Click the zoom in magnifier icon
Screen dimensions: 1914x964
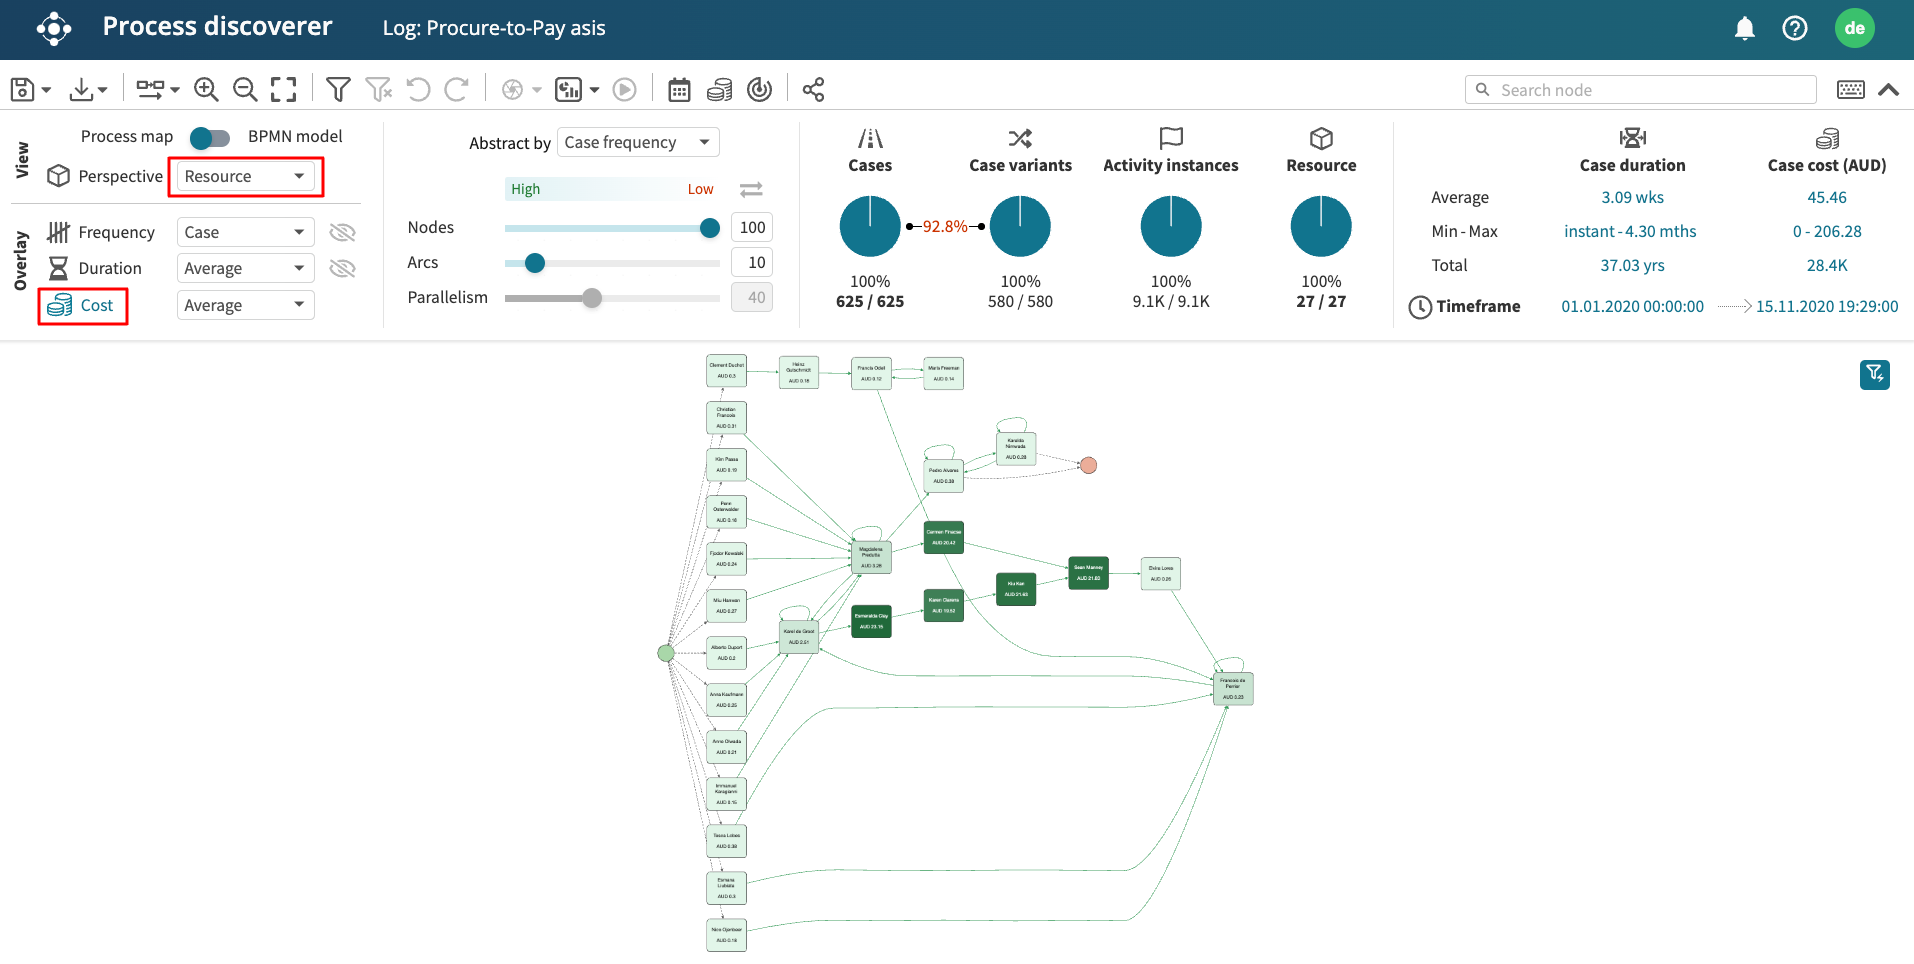click(206, 90)
